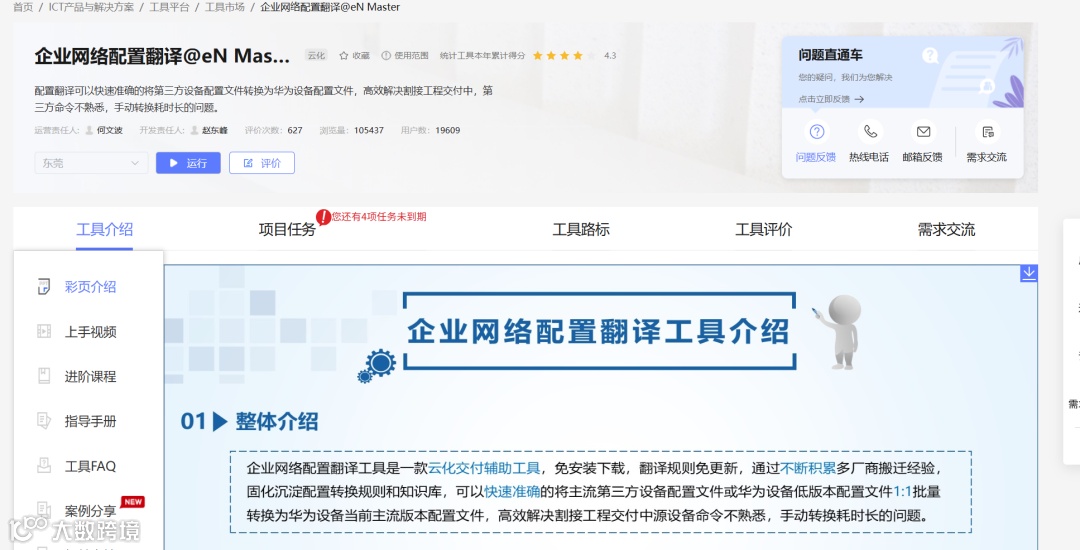Screen dimensions: 1080x550
Task: Click the 指导手册 manual icon
Action: [x=43, y=421]
